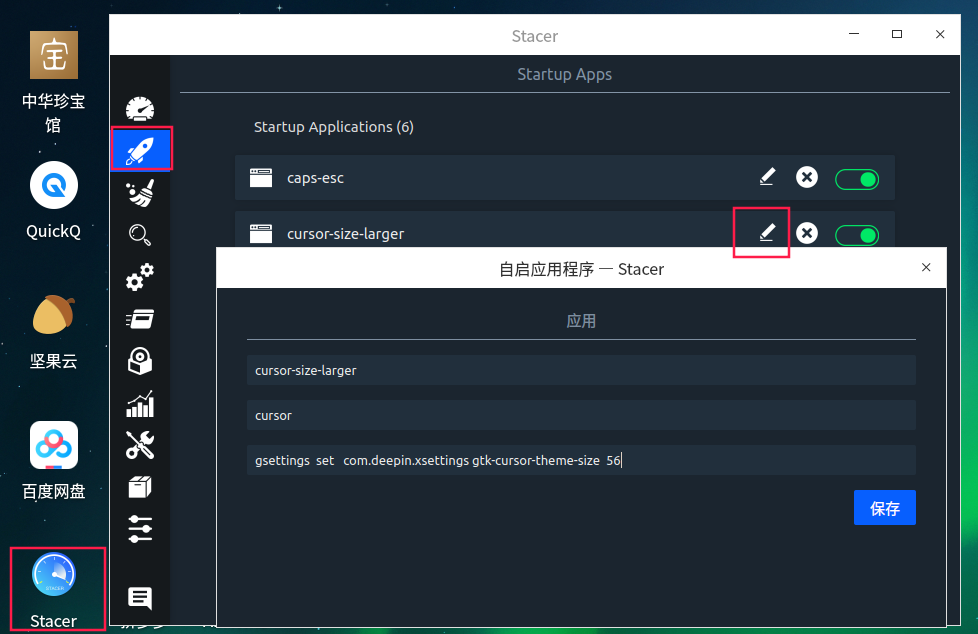Open the Resources bar chart icon
978x634 pixels.
click(x=140, y=404)
